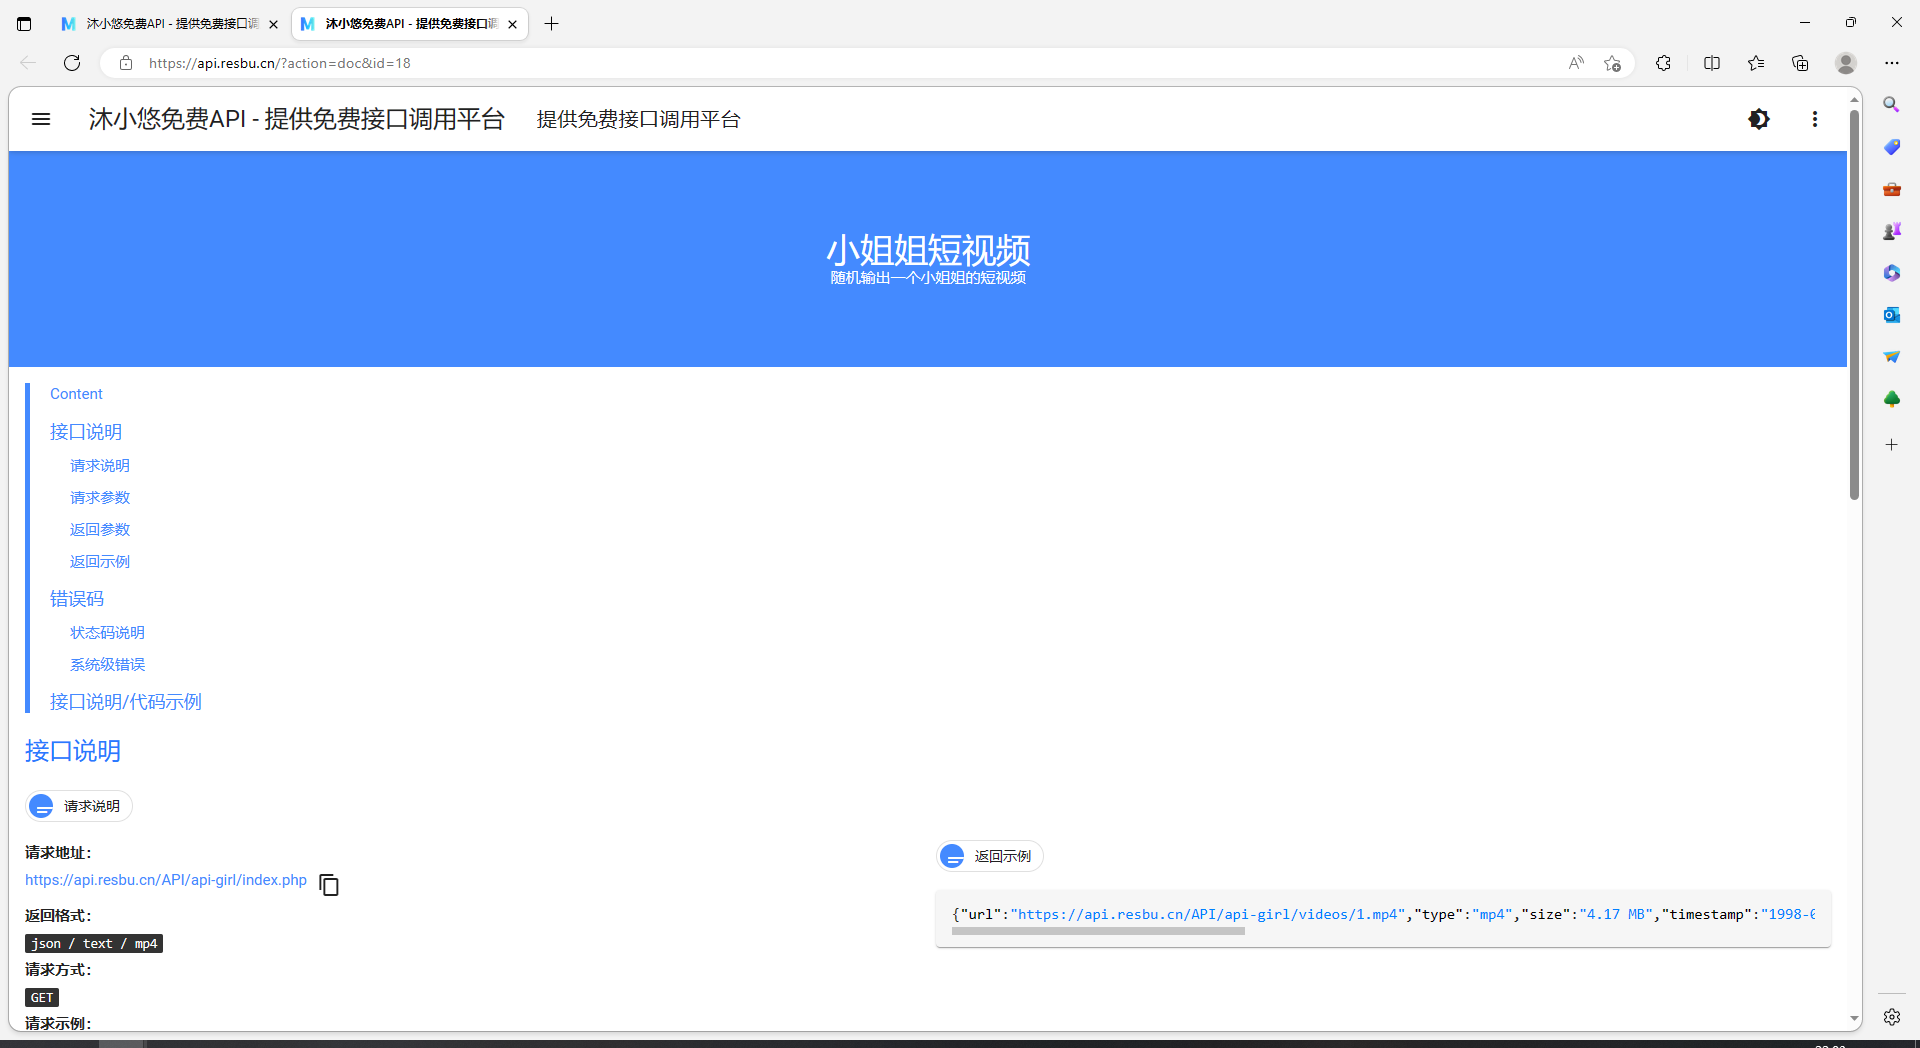The image size is (1920, 1048).
Task: Expand the 返回示例 section button
Action: coord(988,856)
